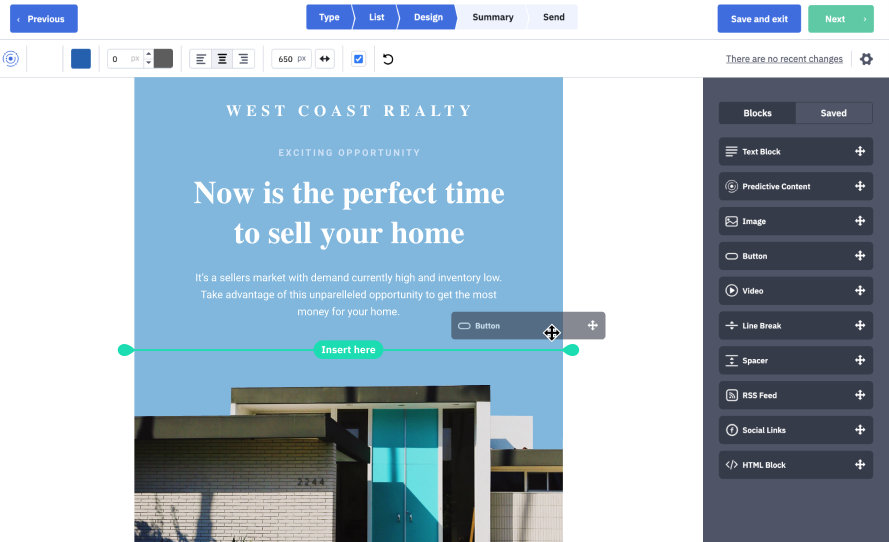Screen dimensions: 889x542
Task: Select the RSS Feed block
Action: click(x=796, y=395)
